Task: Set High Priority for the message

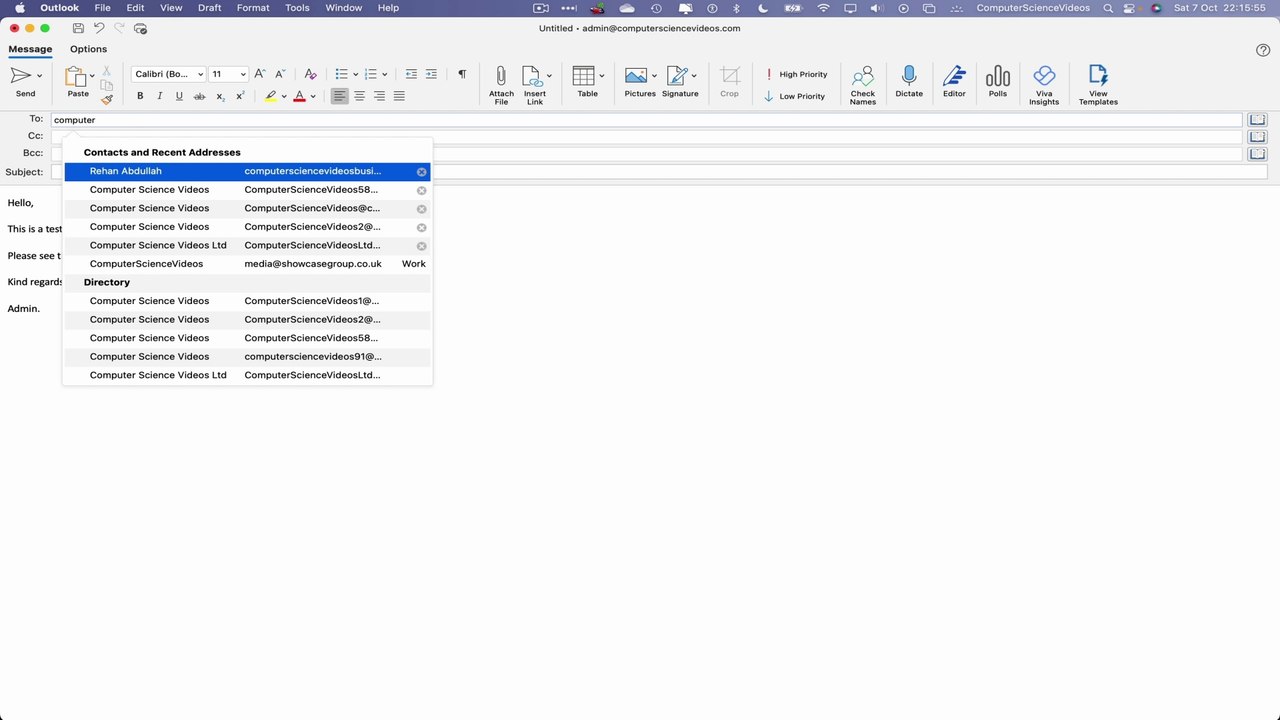Action: (x=796, y=74)
